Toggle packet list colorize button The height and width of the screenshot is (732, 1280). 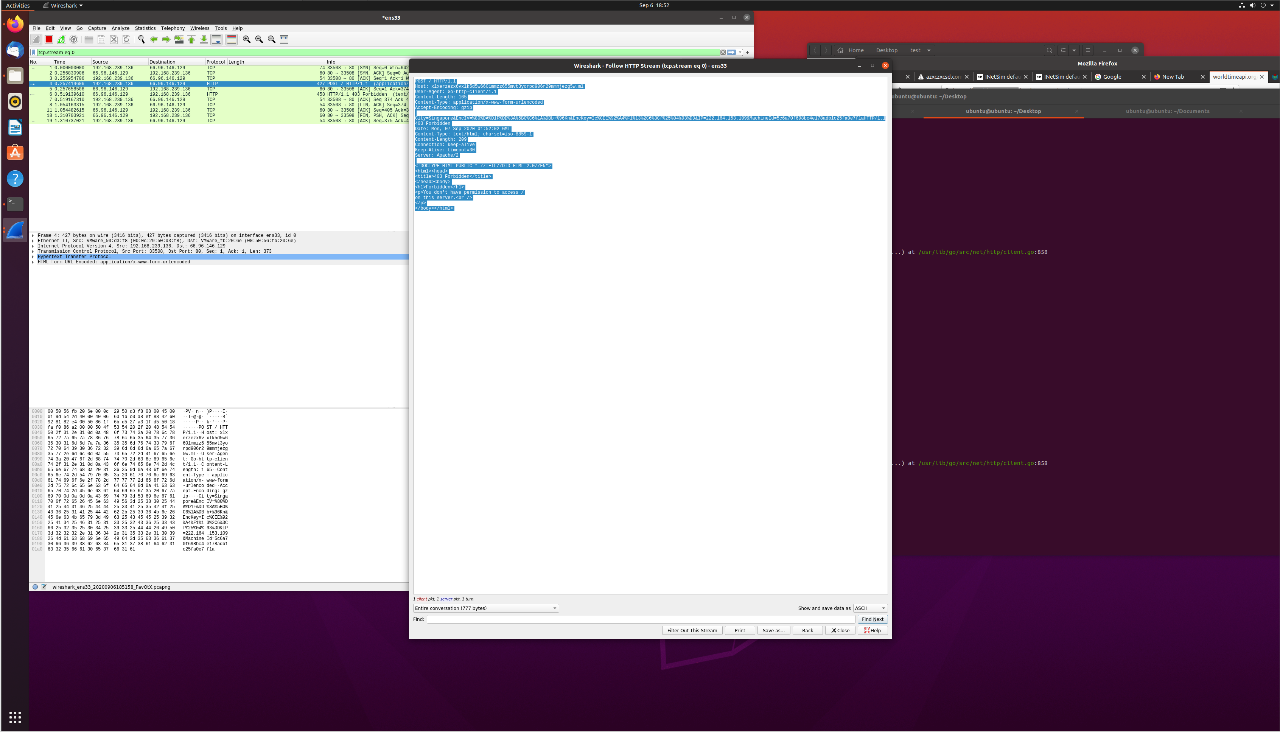(x=231, y=39)
